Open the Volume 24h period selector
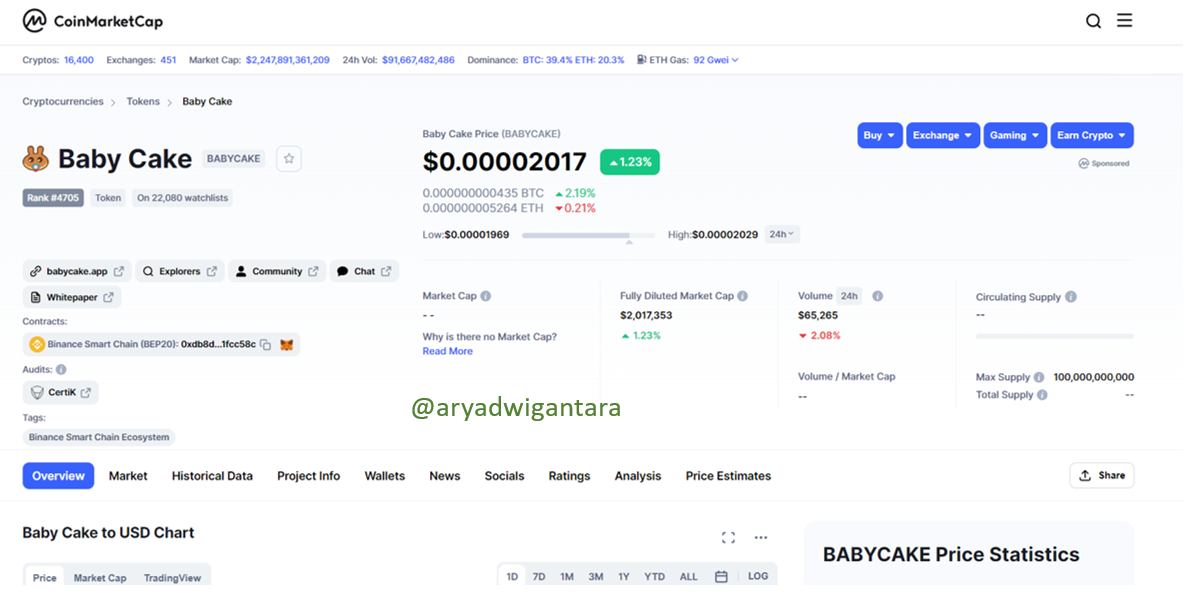1187x616 pixels. (849, 296)
